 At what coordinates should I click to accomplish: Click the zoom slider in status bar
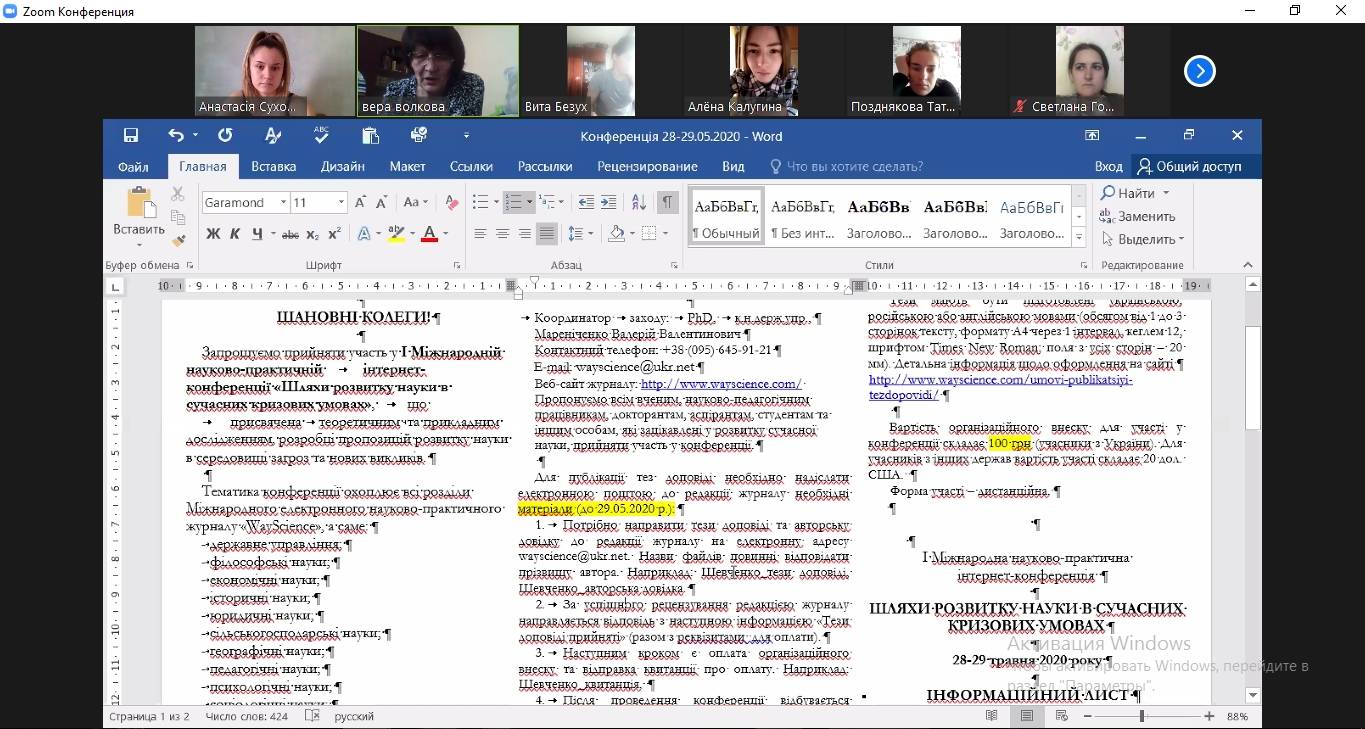click(1141, 716)
